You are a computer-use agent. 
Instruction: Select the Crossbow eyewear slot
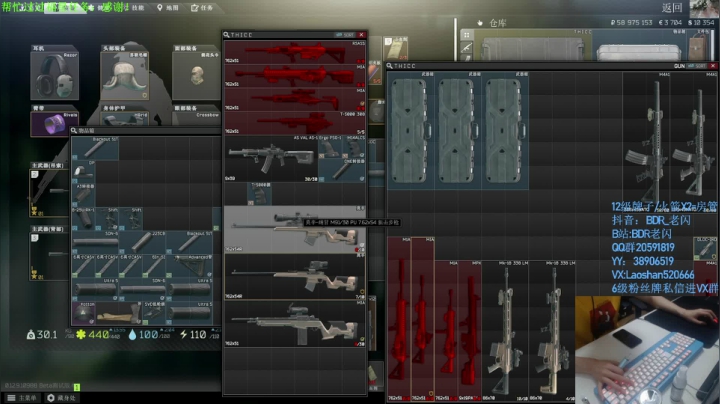click(197, 118)
